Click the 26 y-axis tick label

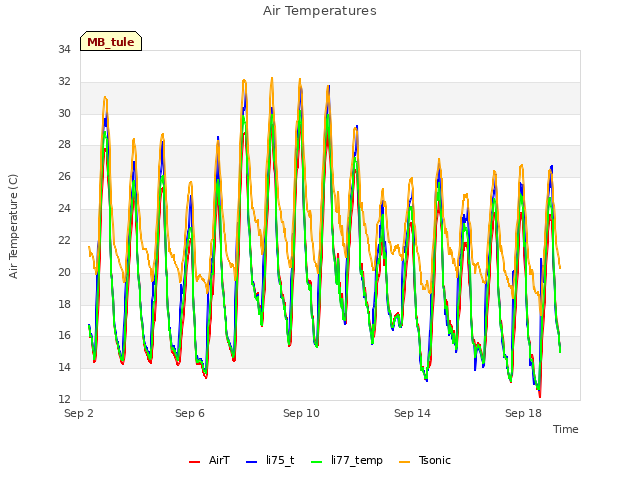64,176
